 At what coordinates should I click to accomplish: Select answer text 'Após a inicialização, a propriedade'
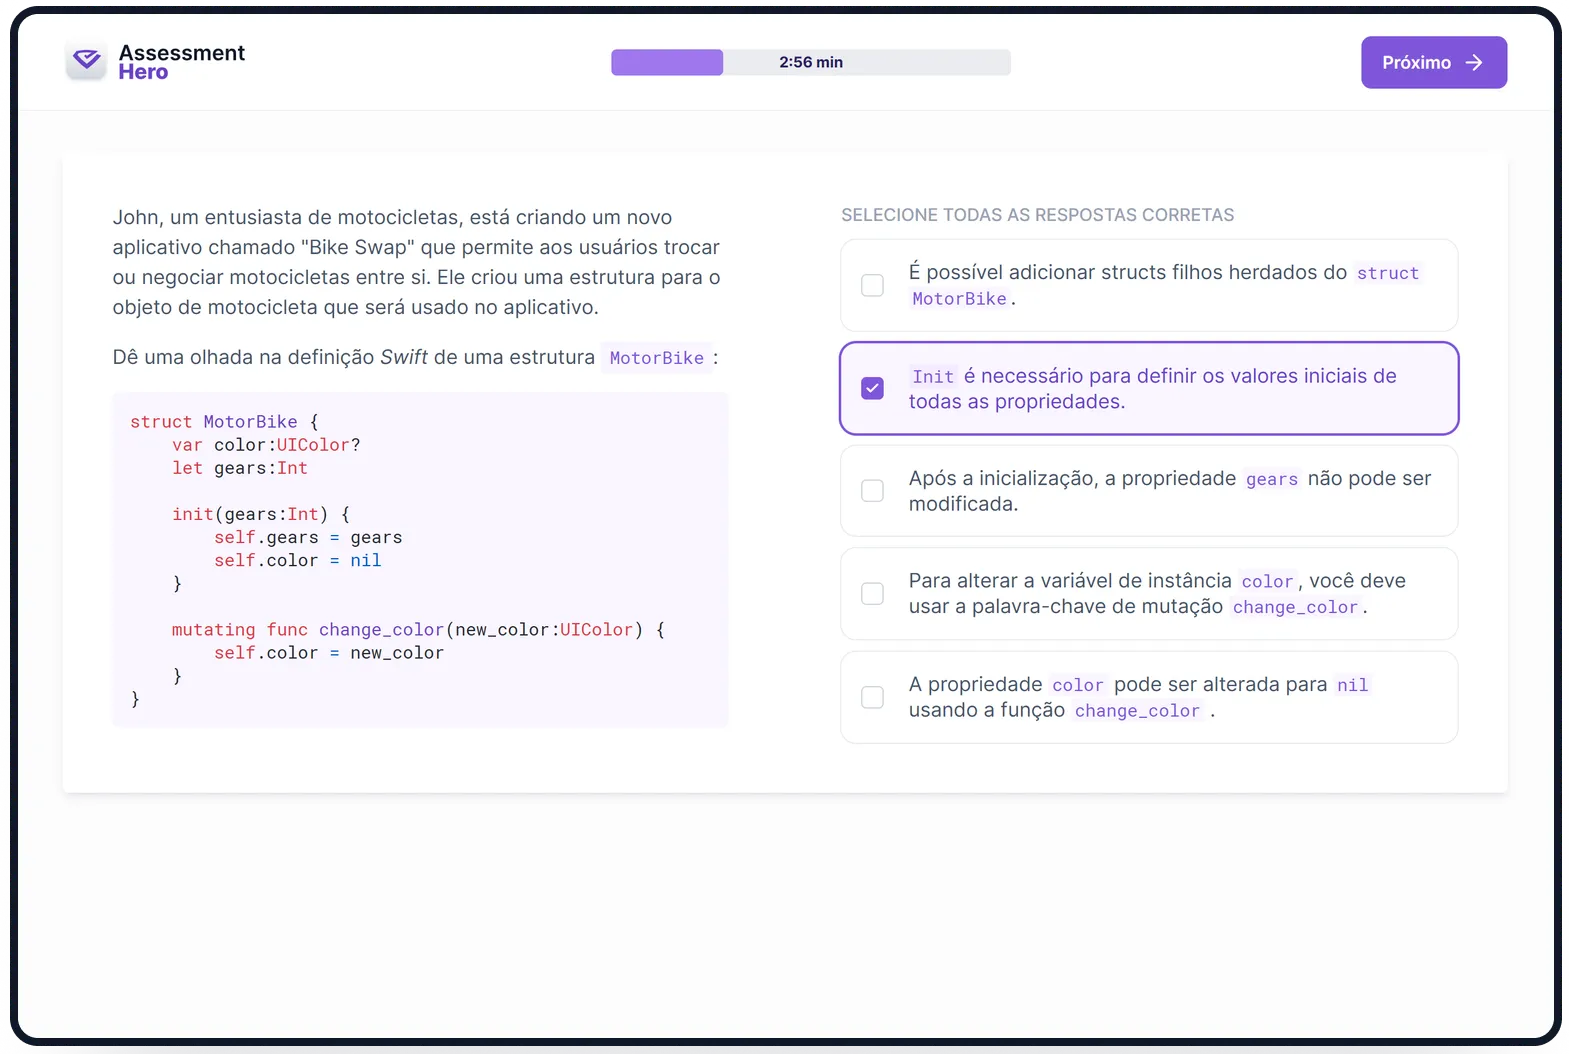pyautogui.click(x=1072, y=478)
